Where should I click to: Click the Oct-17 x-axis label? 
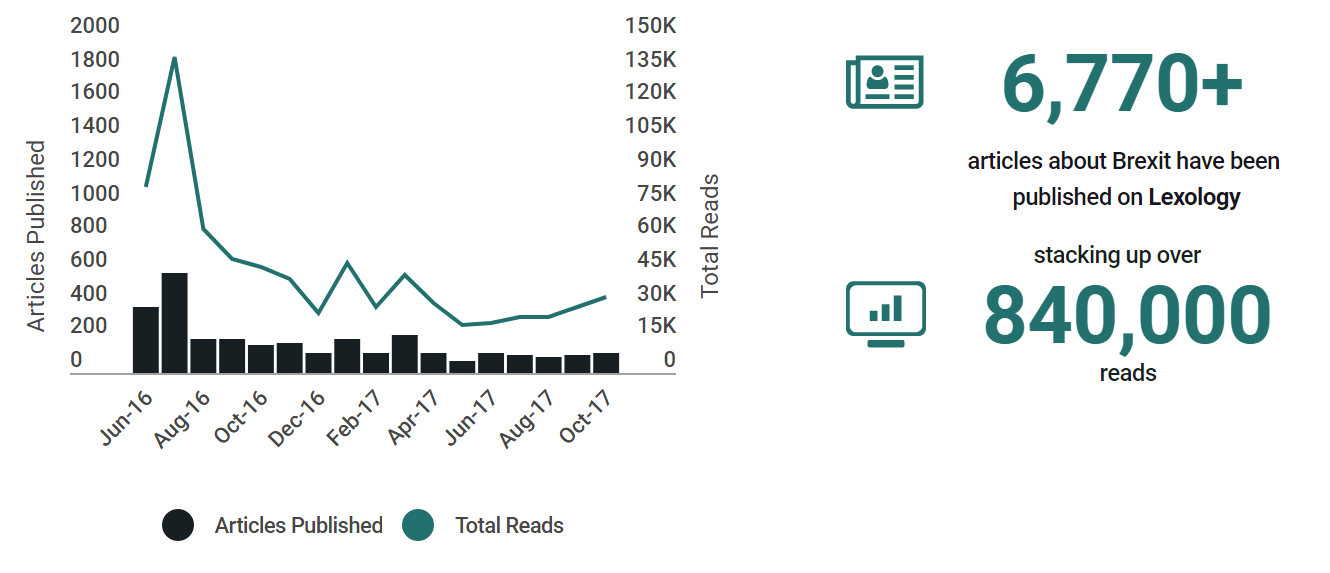pos(585,417)
